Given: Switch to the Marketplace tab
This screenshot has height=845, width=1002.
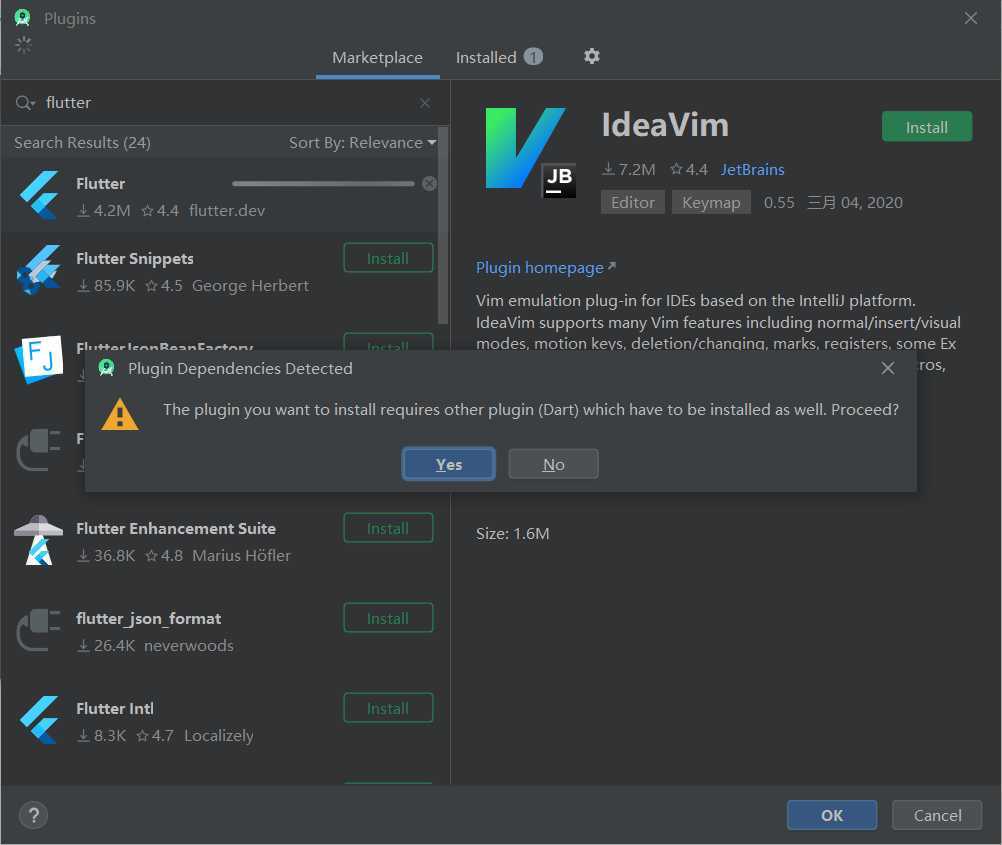Looking at the screenshot, I should click(378, 58).
